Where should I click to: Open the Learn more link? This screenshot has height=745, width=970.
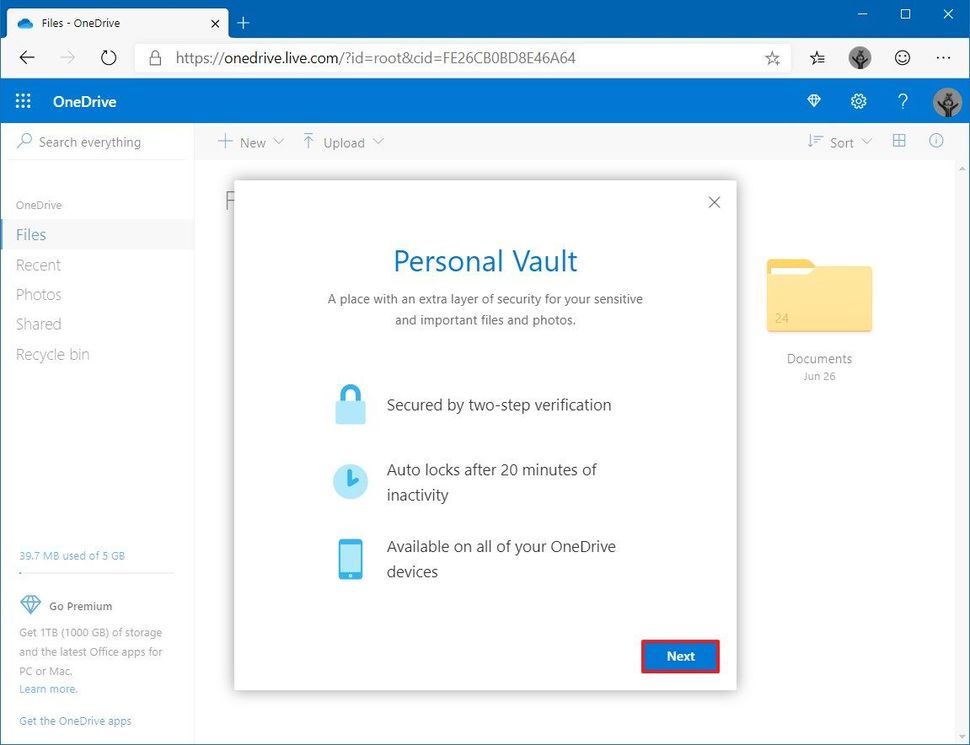click(x=47, y=688)
